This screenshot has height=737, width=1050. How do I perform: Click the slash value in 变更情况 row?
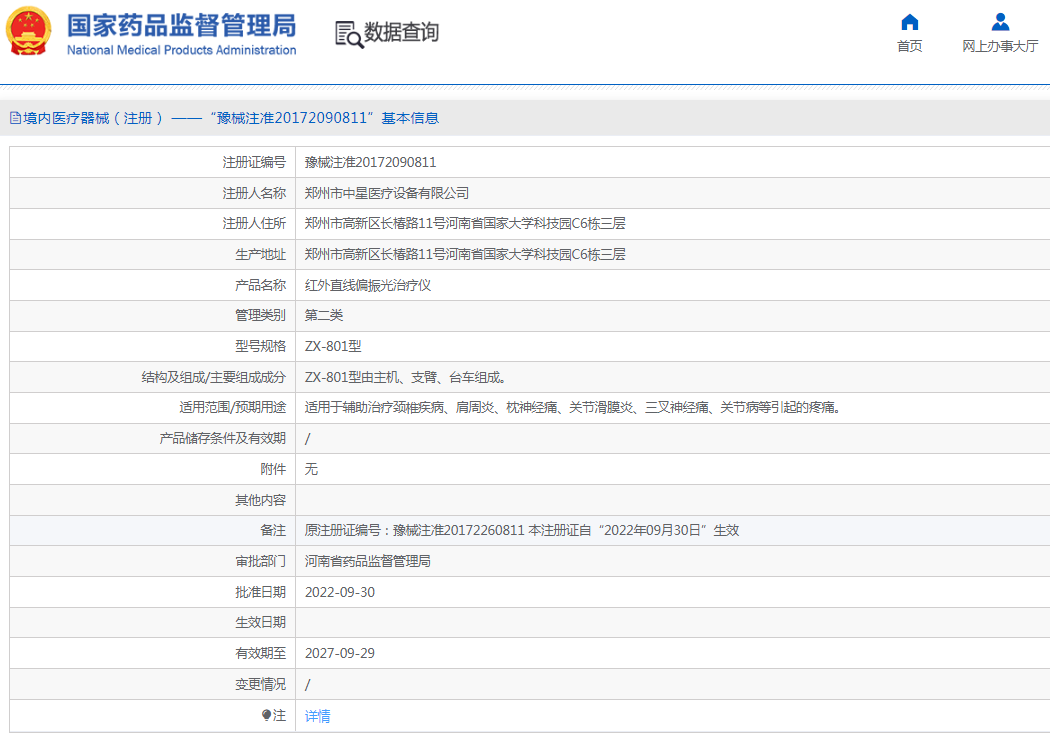(x=308, y=685)
